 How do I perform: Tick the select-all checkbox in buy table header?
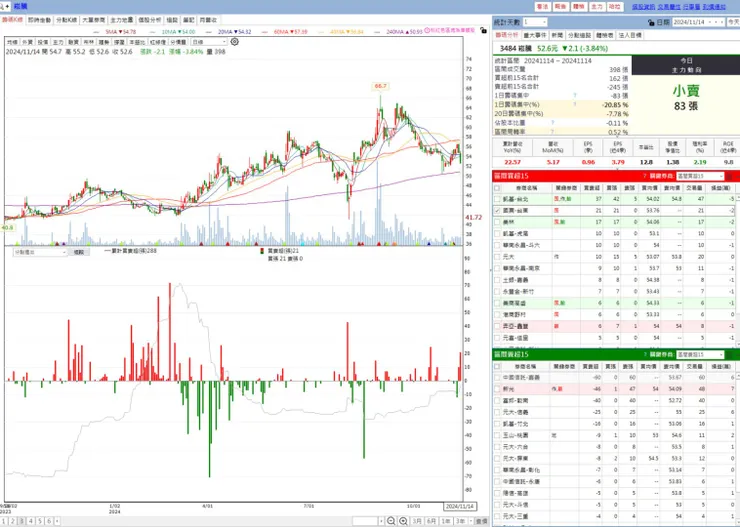point(497,188)
